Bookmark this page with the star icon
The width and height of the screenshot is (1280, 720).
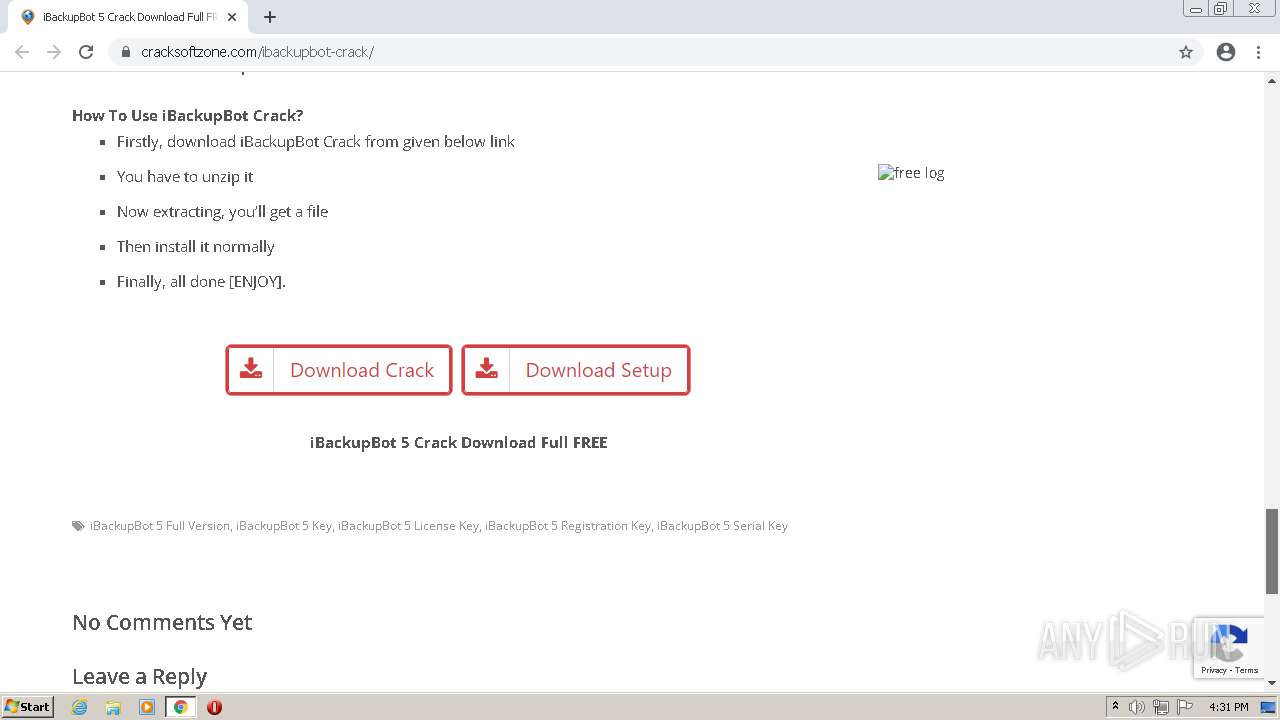tap(1186, 52)
